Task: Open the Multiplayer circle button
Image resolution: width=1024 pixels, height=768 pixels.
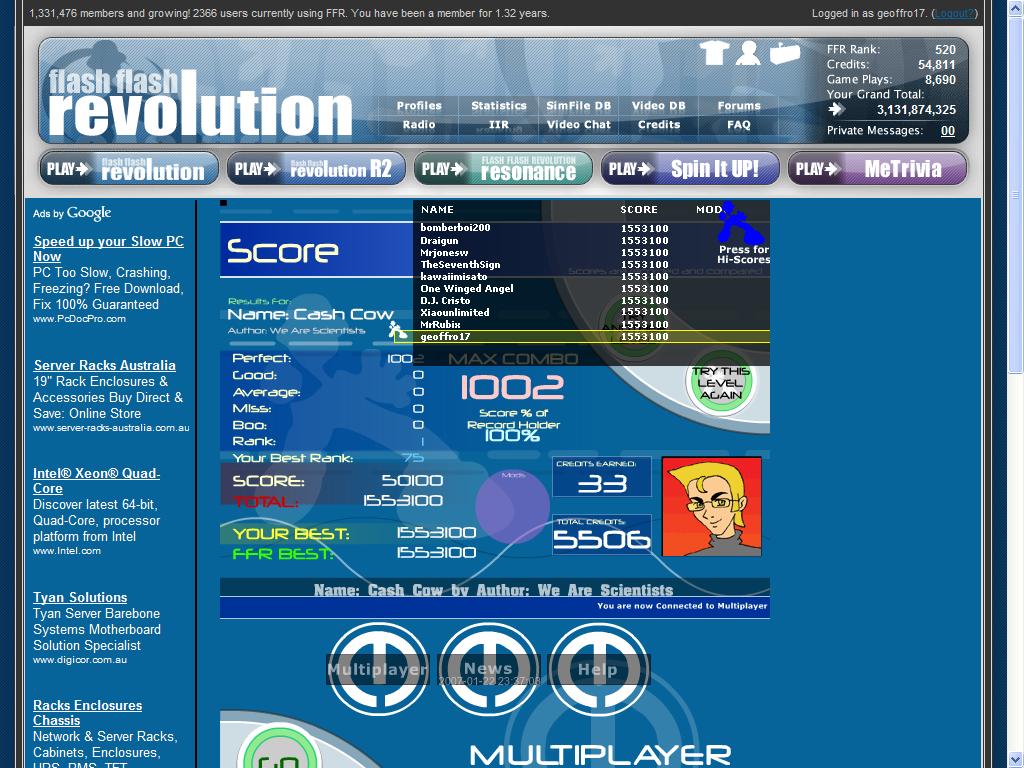Action: point(377,669)
